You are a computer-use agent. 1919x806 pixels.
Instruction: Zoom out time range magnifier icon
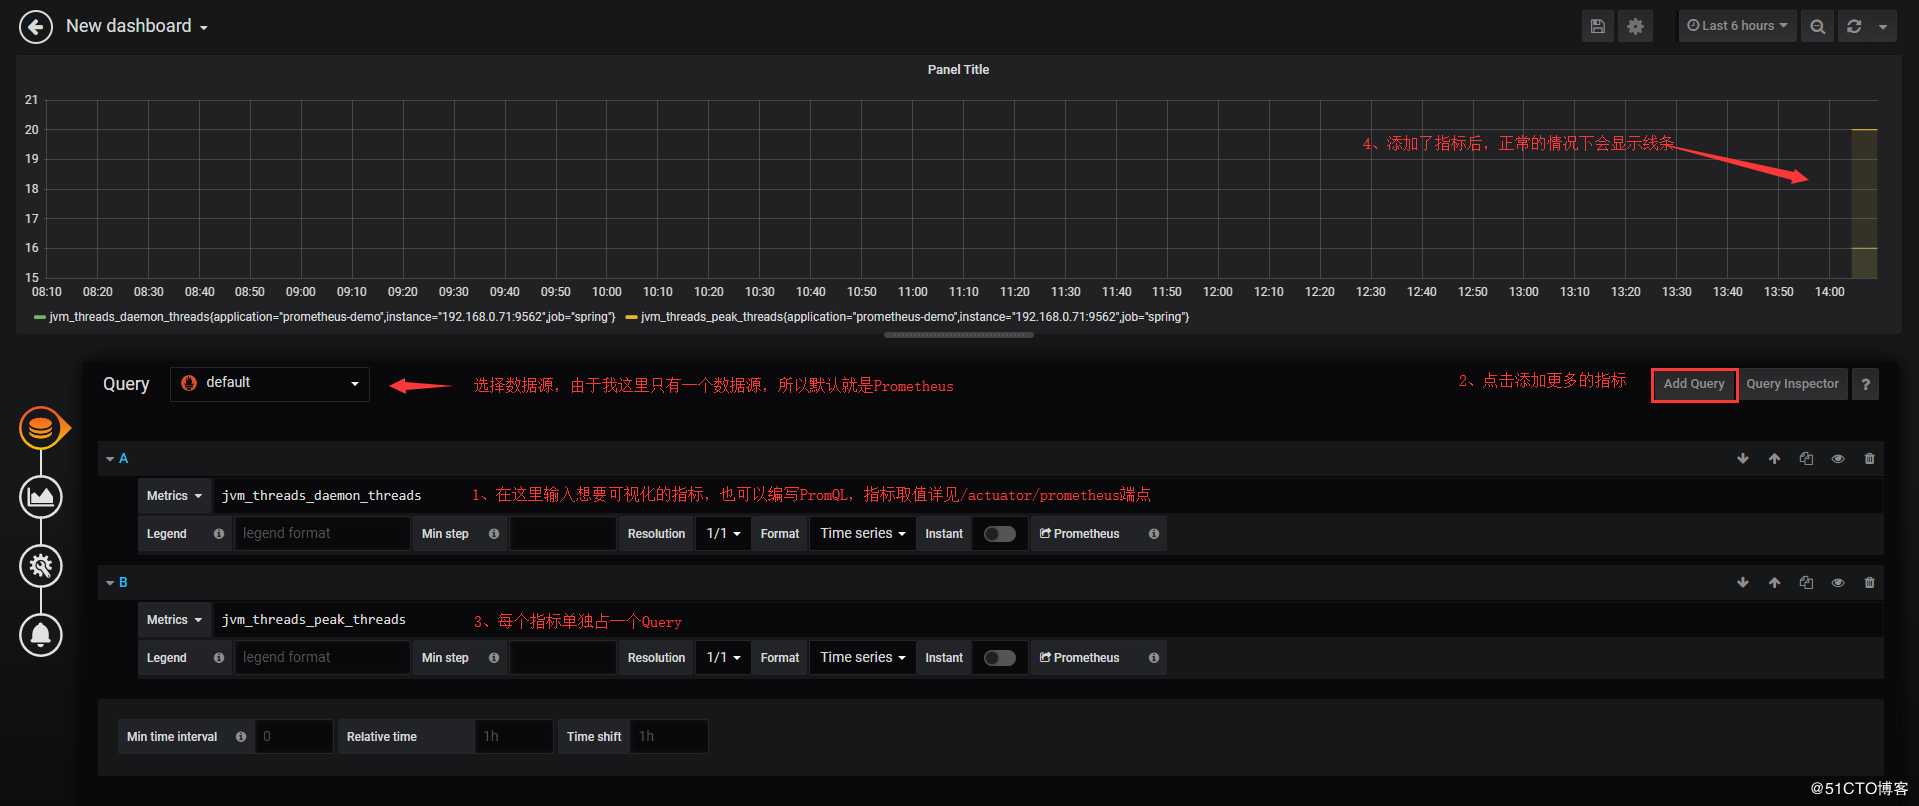click(1817, 26)
